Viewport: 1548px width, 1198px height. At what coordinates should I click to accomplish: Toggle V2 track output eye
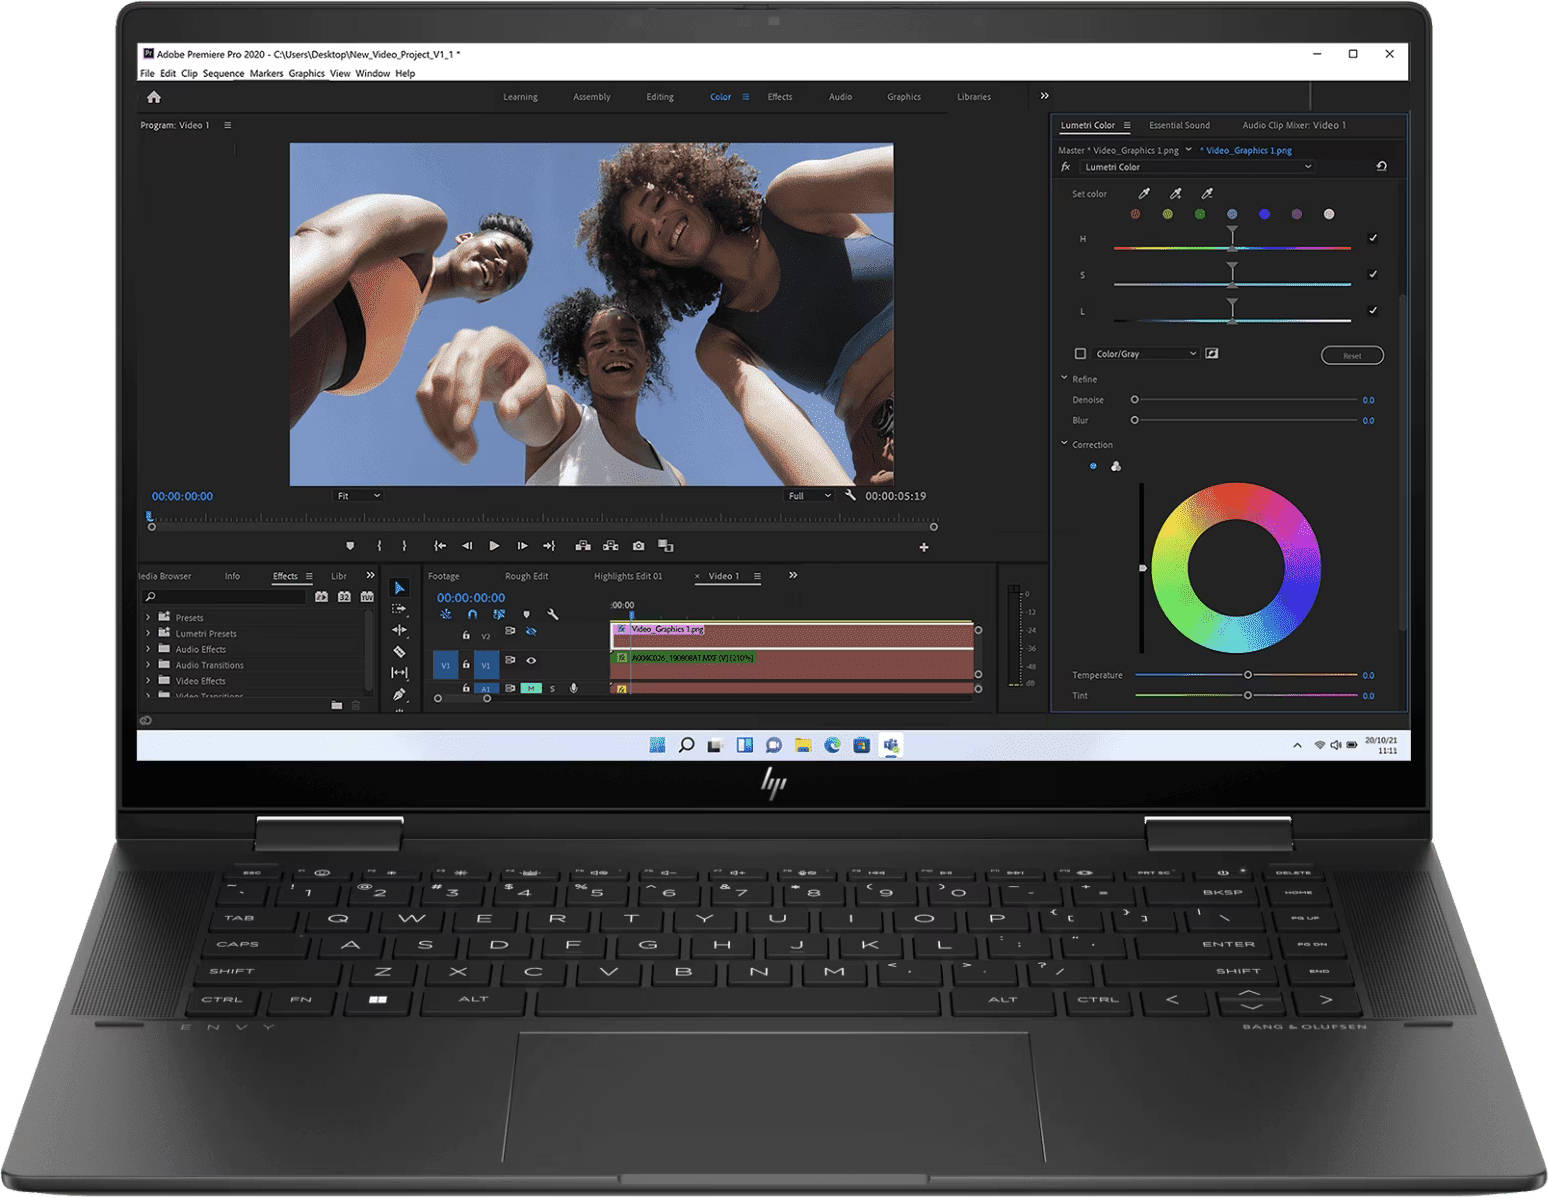(531, 631)
